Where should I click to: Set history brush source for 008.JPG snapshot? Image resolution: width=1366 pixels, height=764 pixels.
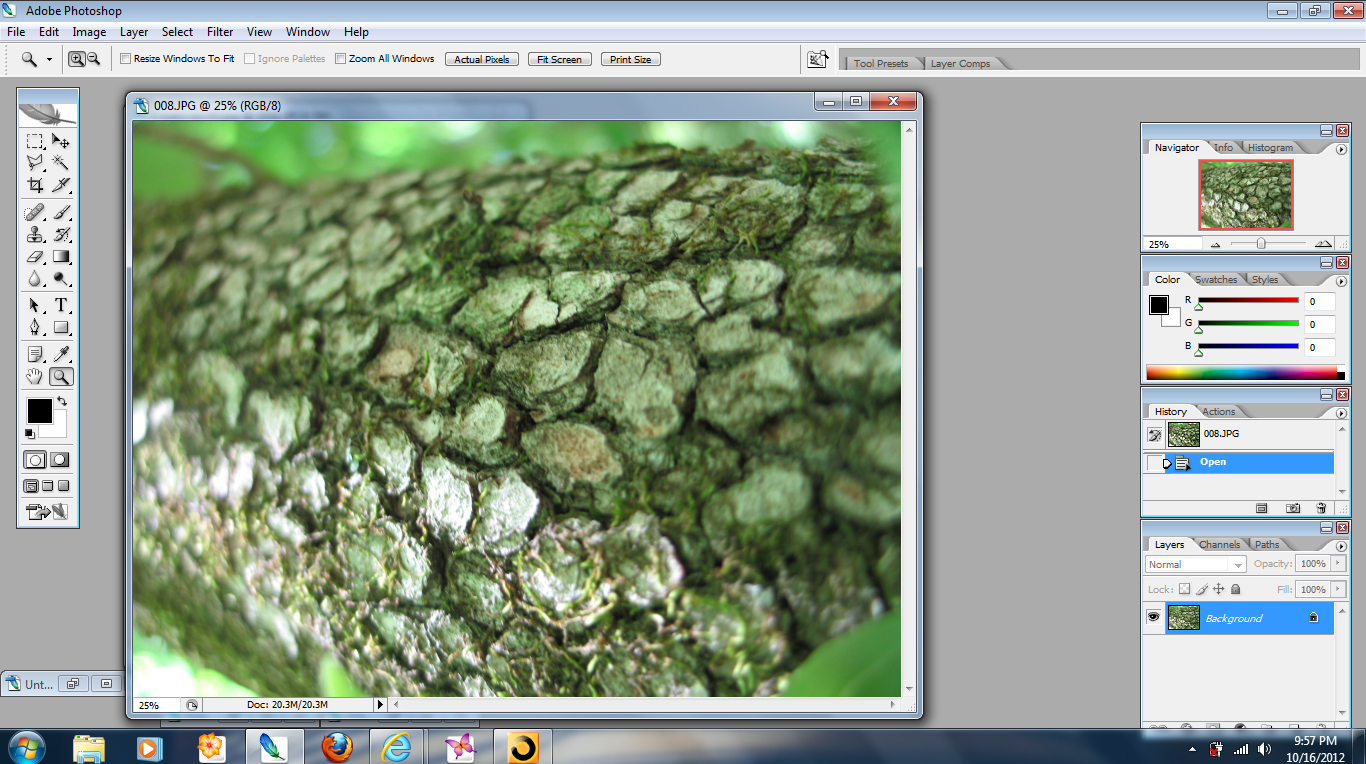(x=1154, y=434)
